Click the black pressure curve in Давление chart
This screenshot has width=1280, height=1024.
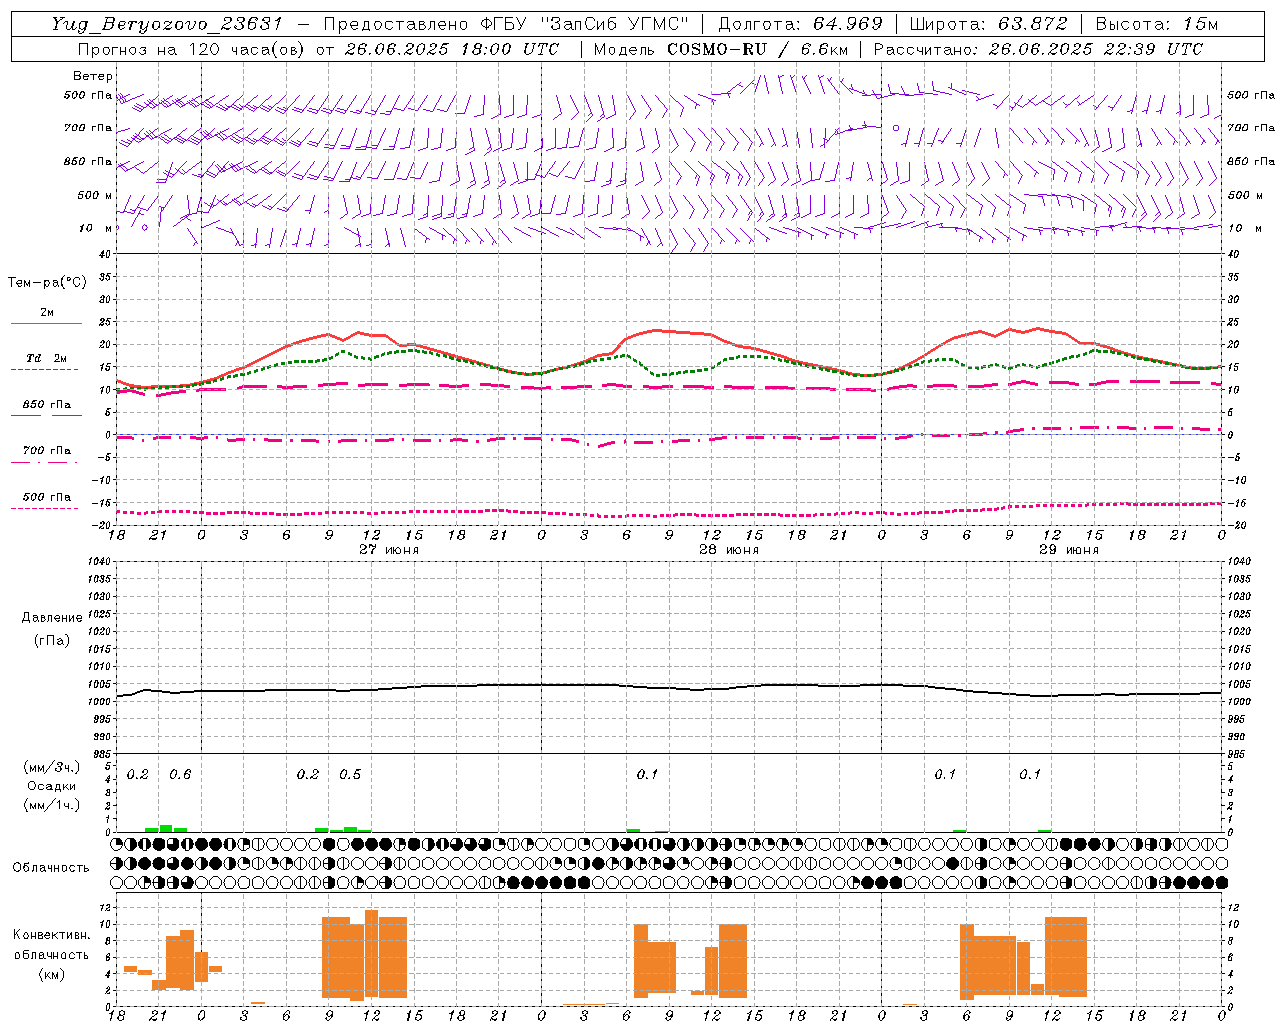coord(668,687)
